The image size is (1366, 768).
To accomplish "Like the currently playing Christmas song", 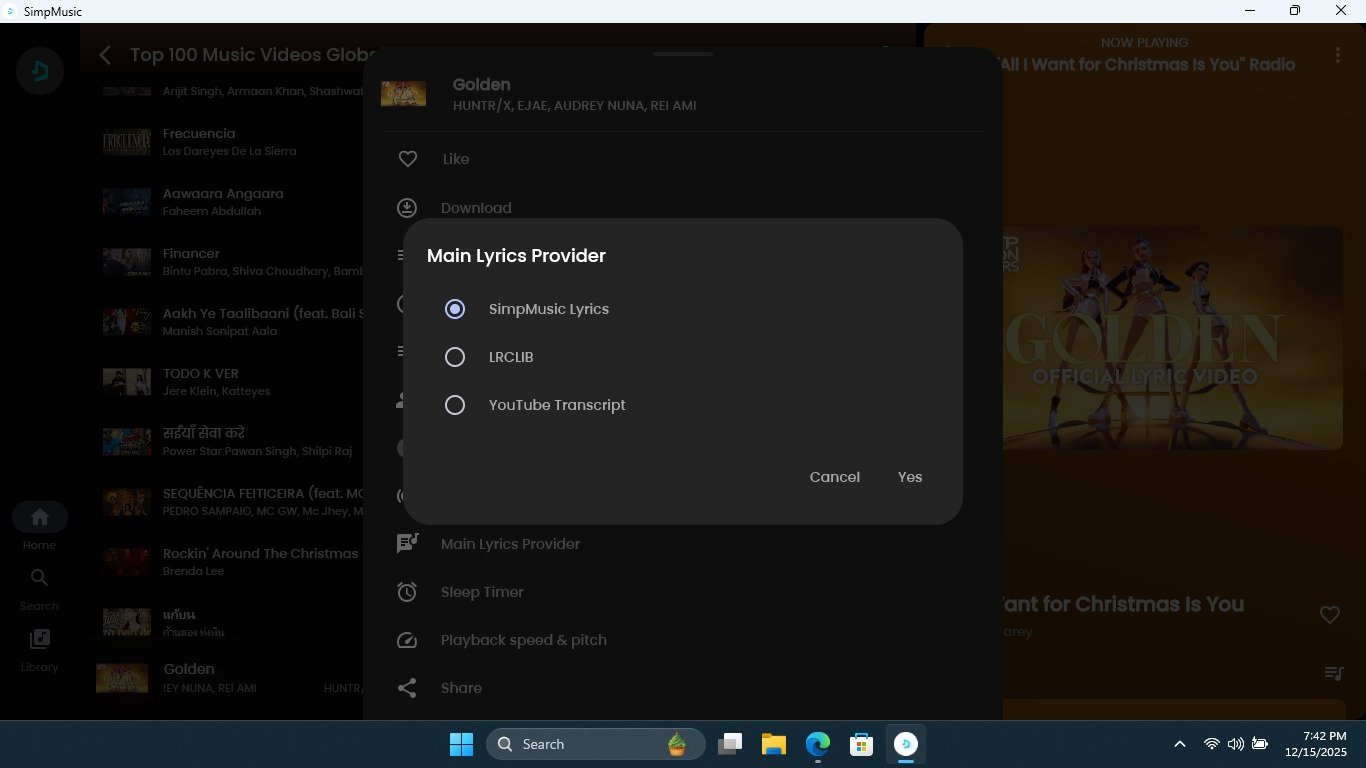I will coord(1329,615).
